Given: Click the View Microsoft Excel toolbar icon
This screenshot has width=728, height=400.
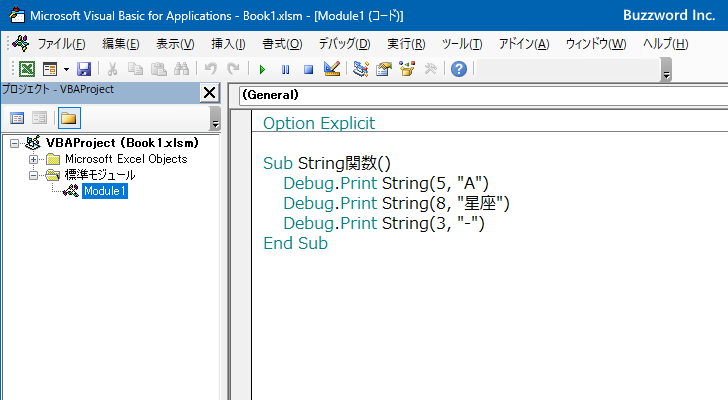Looking at the screenshot, I should [x=26, y=69].
